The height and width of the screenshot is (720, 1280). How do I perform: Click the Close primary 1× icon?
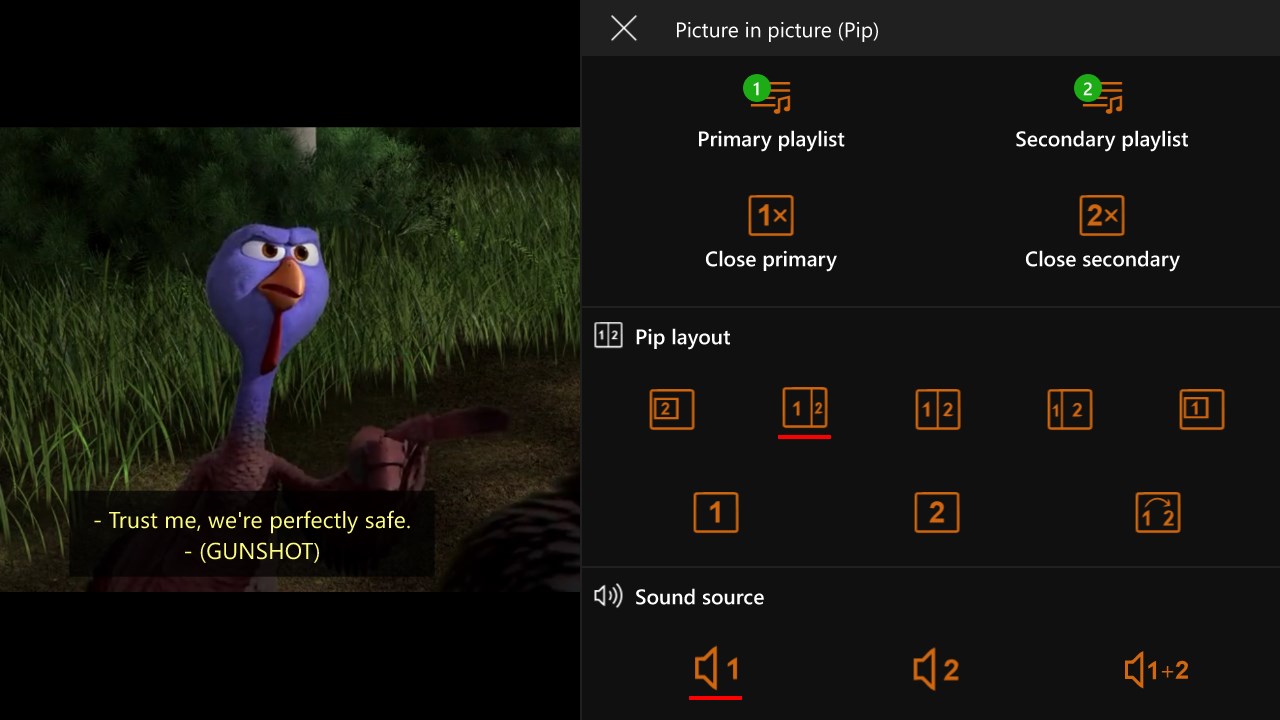point(771,215)
